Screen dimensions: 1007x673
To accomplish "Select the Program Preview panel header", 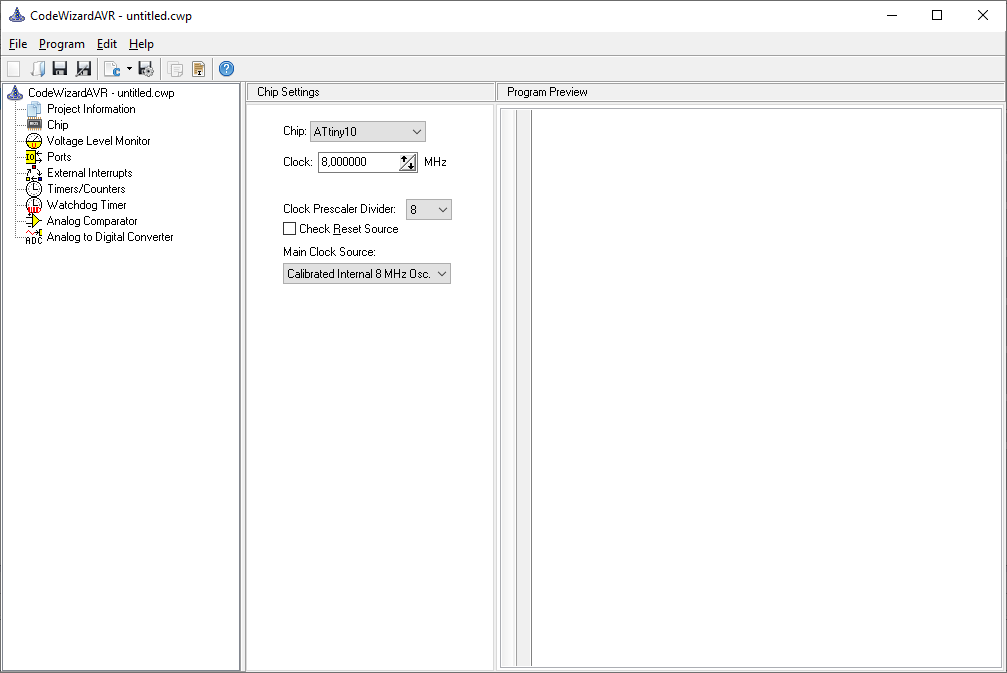I will 751,92.
